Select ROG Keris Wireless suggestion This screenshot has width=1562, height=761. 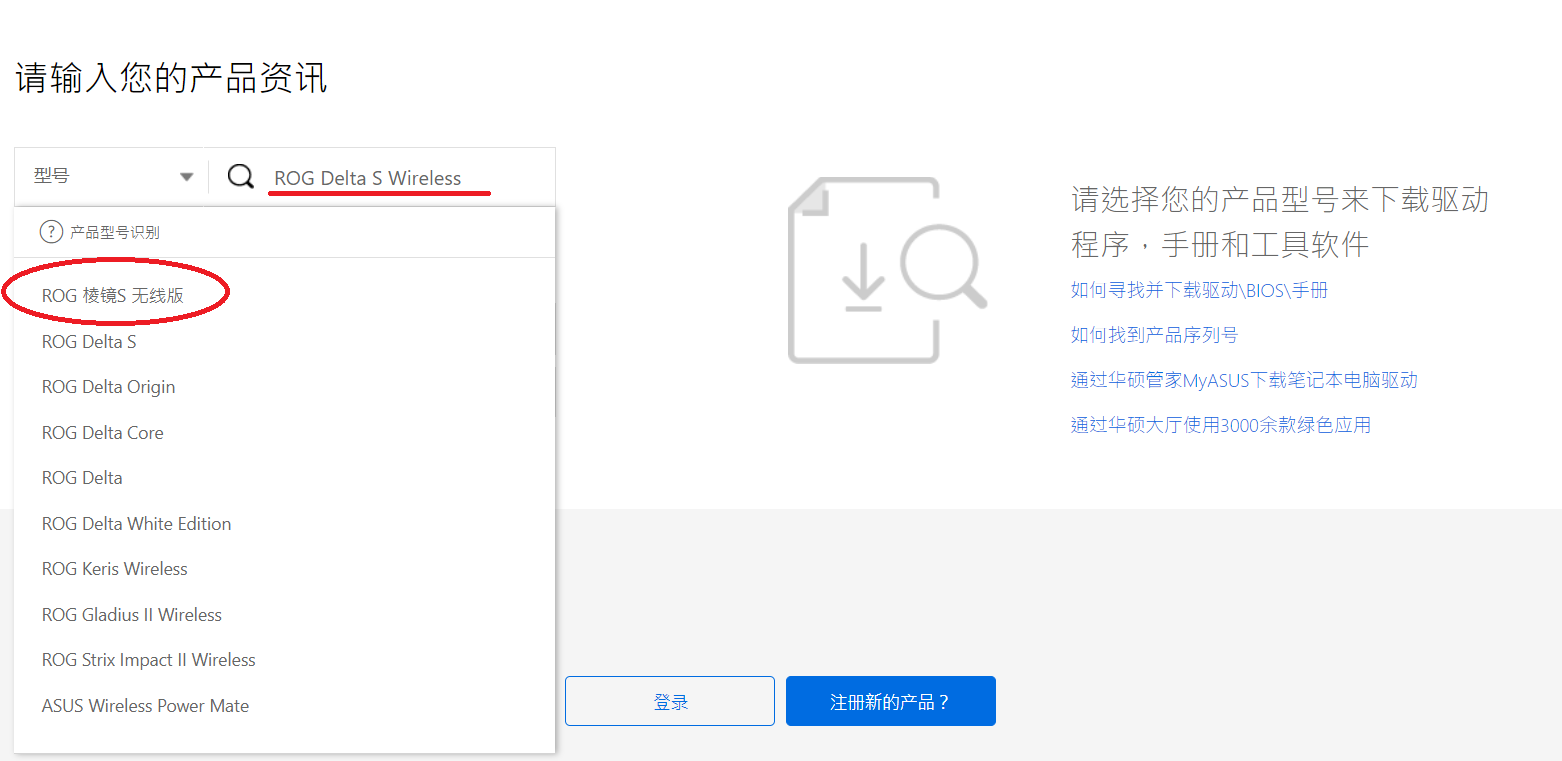(114, 569)
